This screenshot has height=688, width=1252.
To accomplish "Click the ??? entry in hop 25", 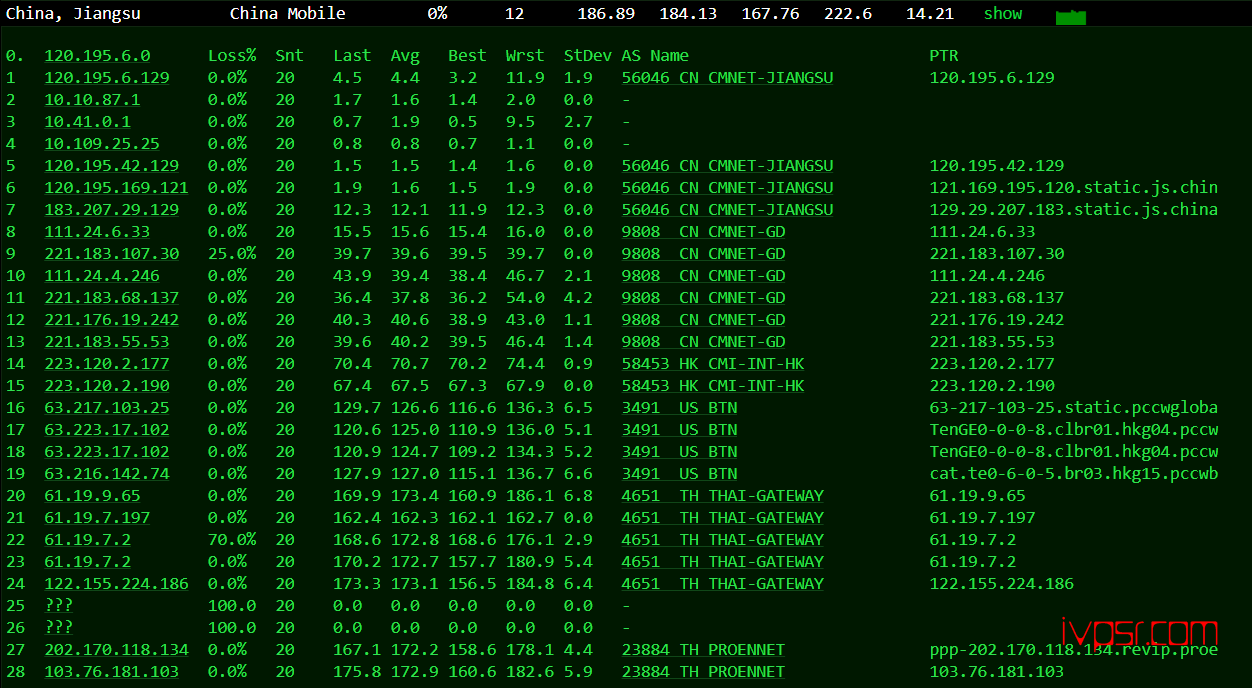I will coord(59,606).
